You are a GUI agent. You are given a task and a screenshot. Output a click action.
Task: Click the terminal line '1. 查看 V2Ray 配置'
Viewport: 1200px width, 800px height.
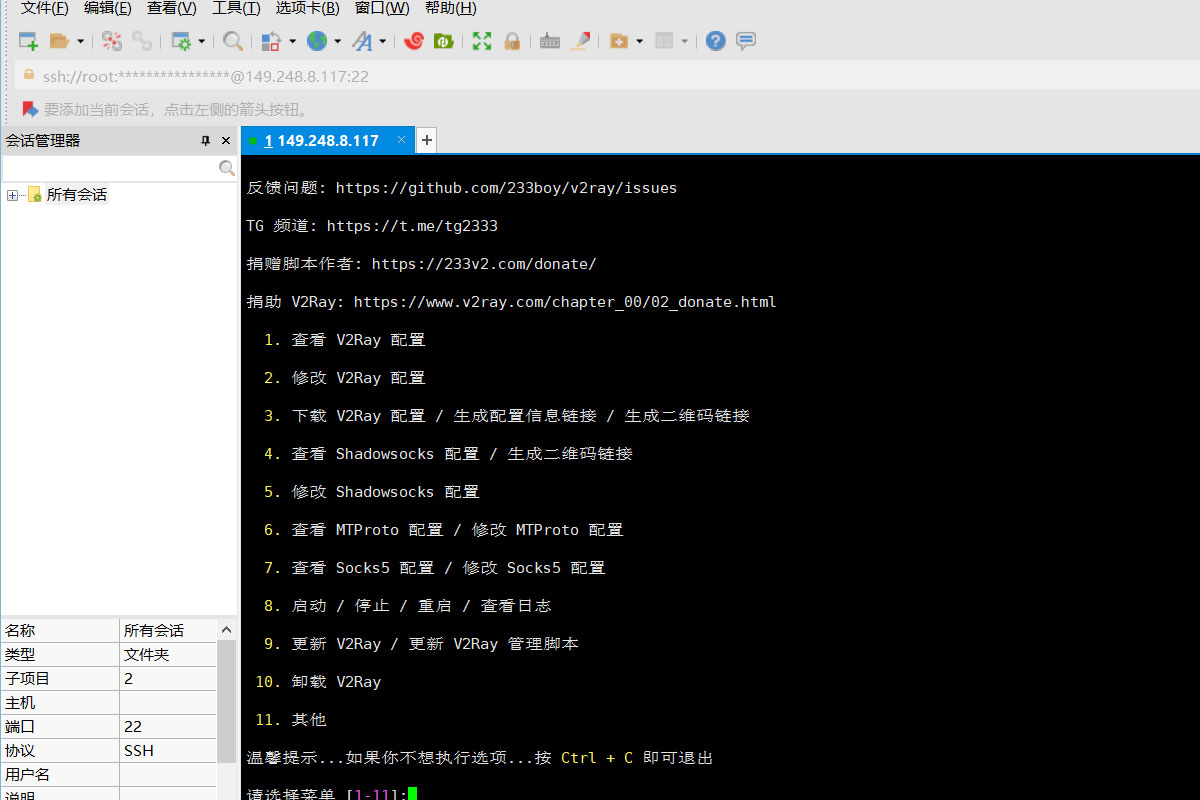point(345,340)
